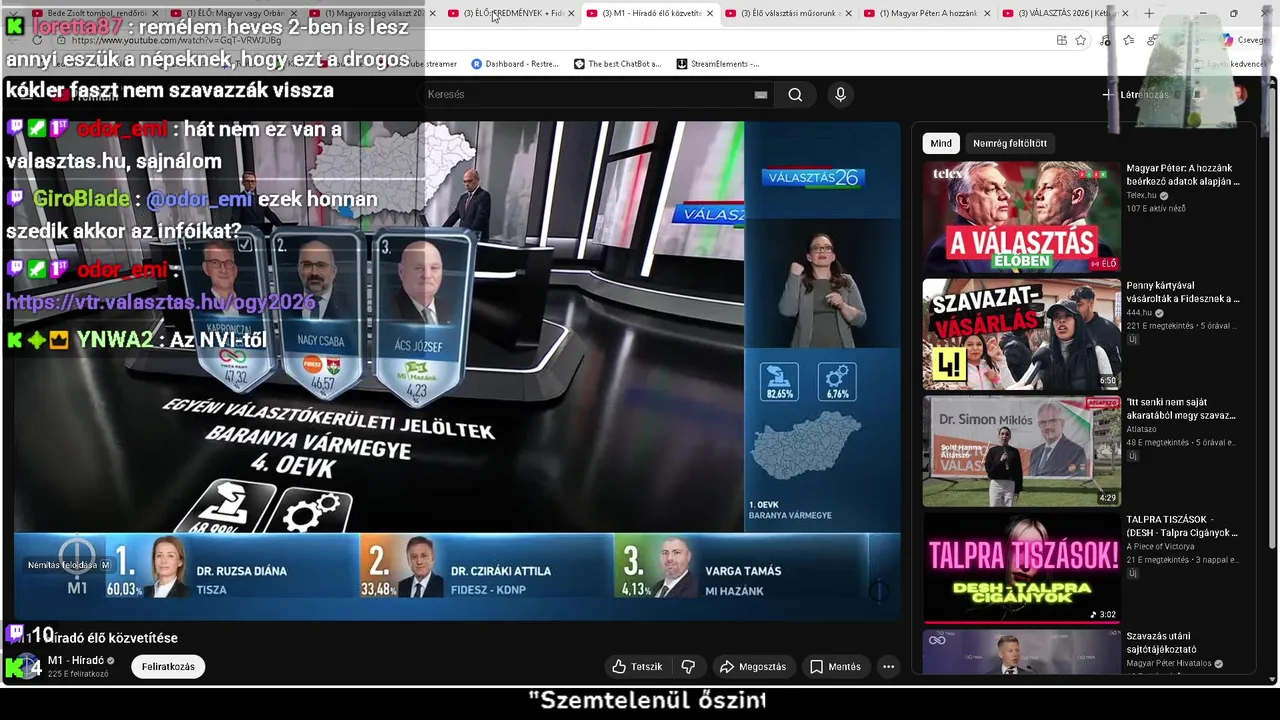Click the vtr.valasztas.hu/ogy2026 chat link
This screenshot has width=1280, height=720.
click(x=161, y=302)
